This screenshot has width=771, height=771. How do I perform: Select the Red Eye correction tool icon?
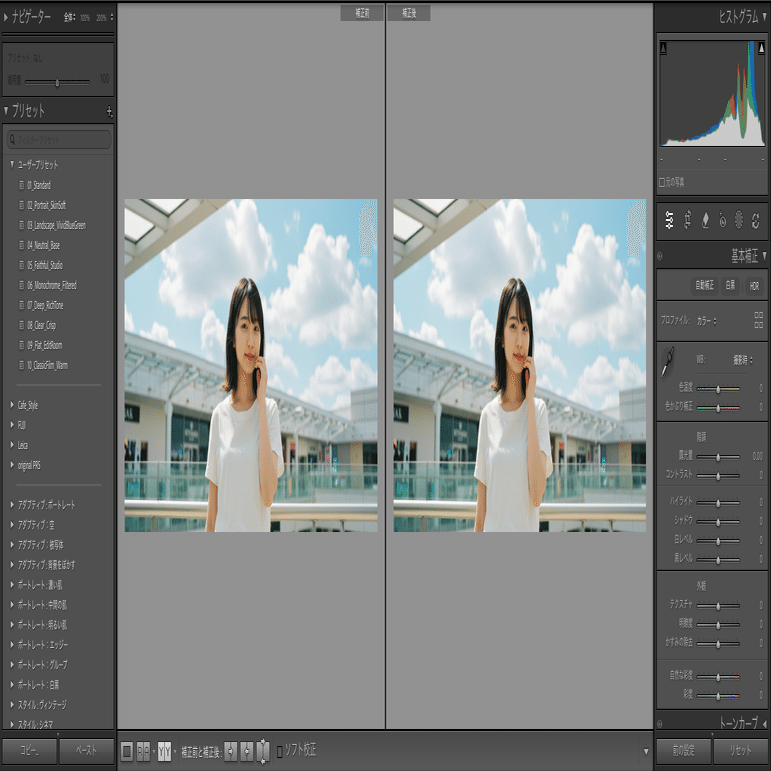[x=722, y=220]
